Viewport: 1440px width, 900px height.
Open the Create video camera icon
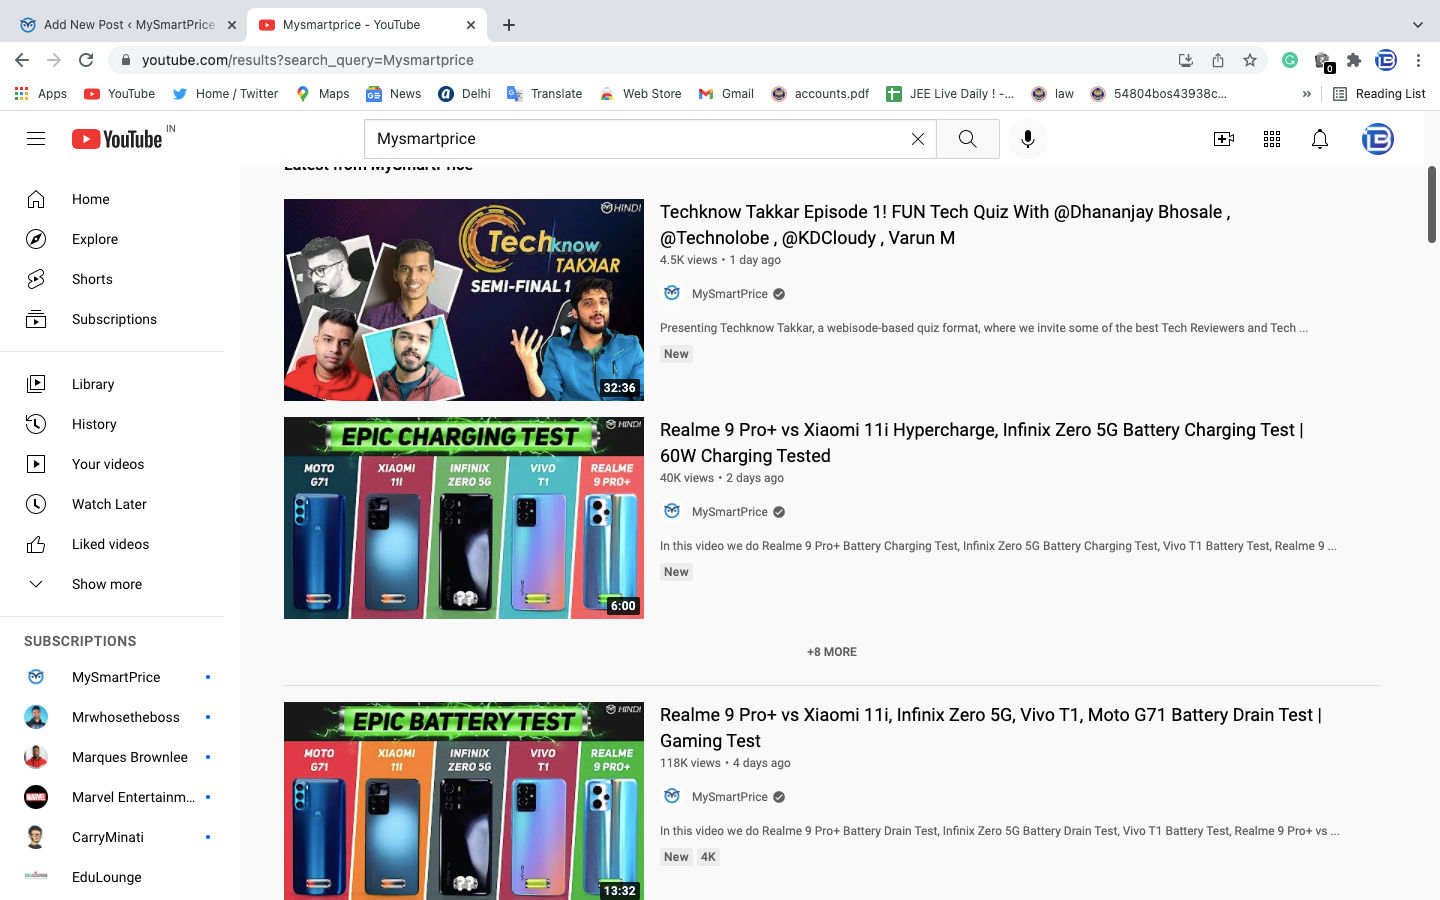tap(1224, 139)
